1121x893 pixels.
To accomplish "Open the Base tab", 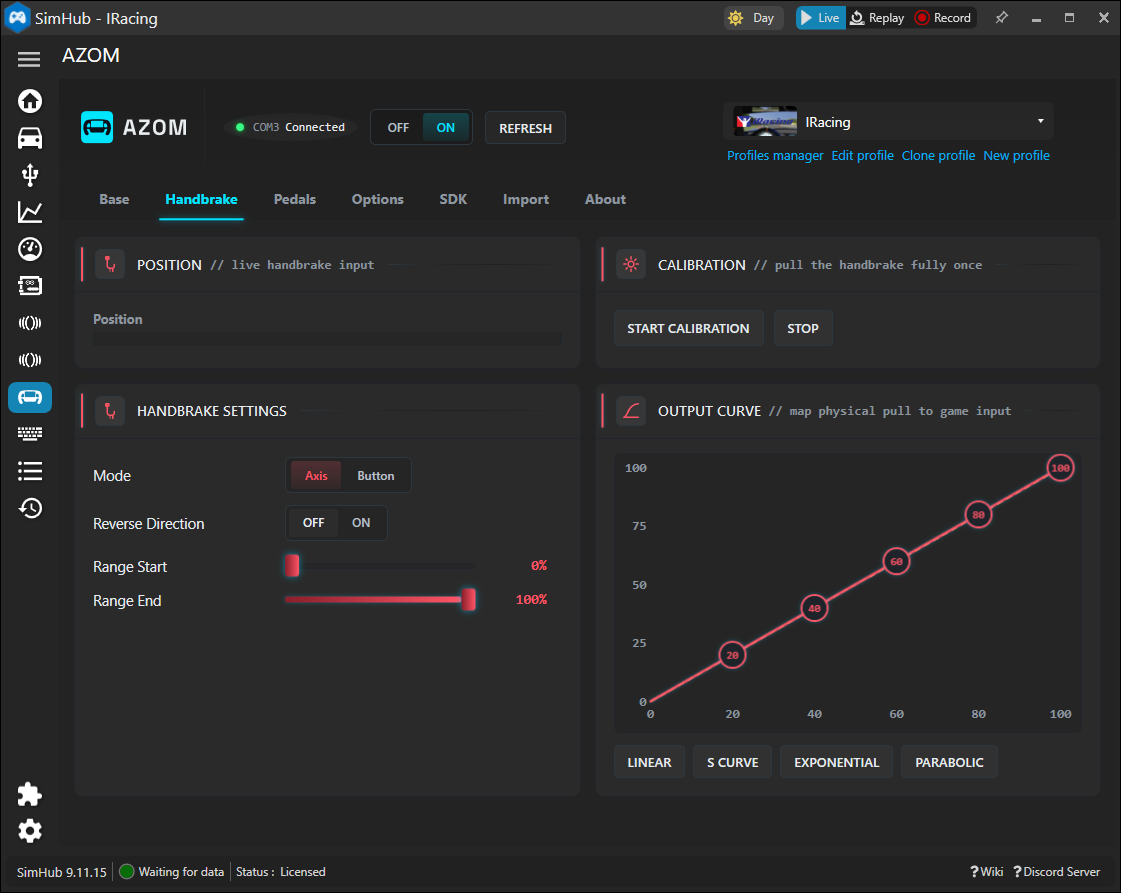I will tap(114, 199).
